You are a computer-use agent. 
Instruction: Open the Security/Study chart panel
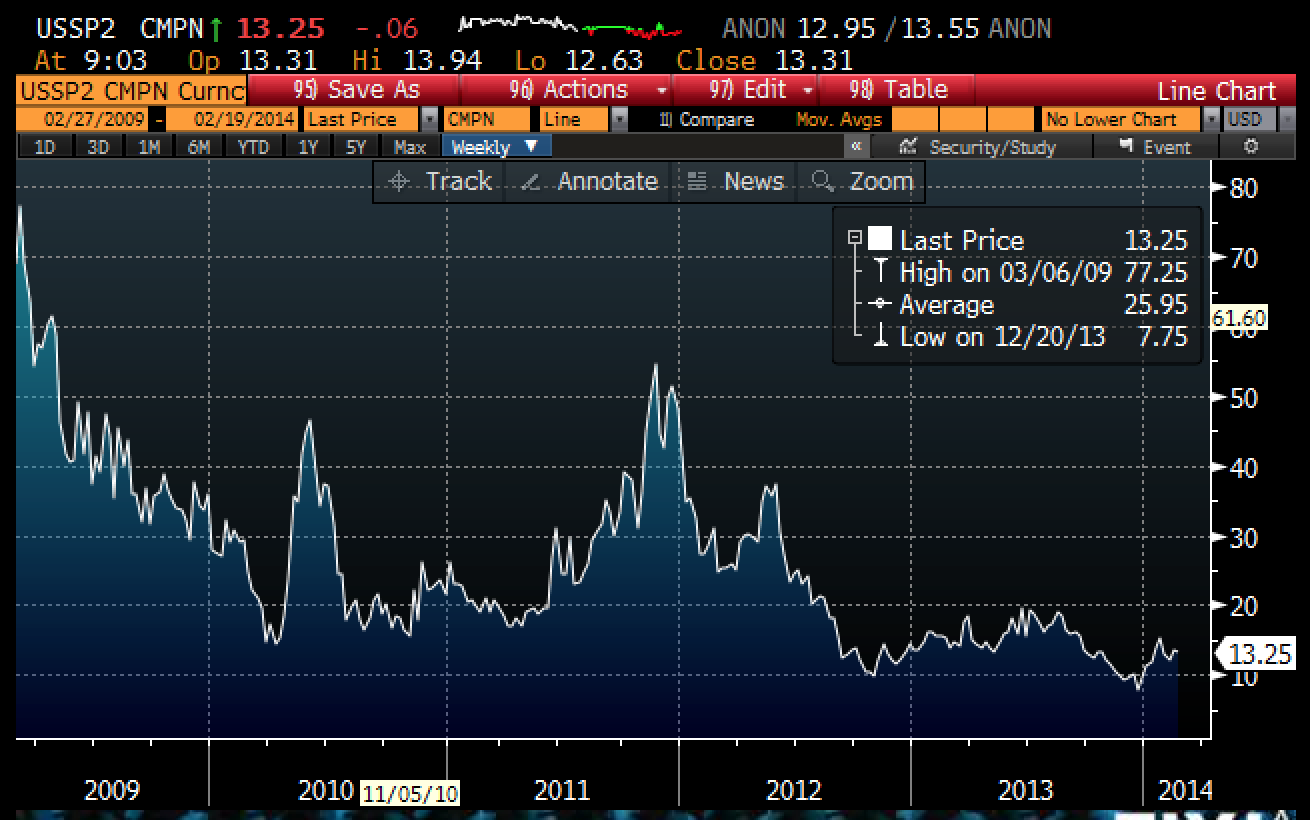977,147
